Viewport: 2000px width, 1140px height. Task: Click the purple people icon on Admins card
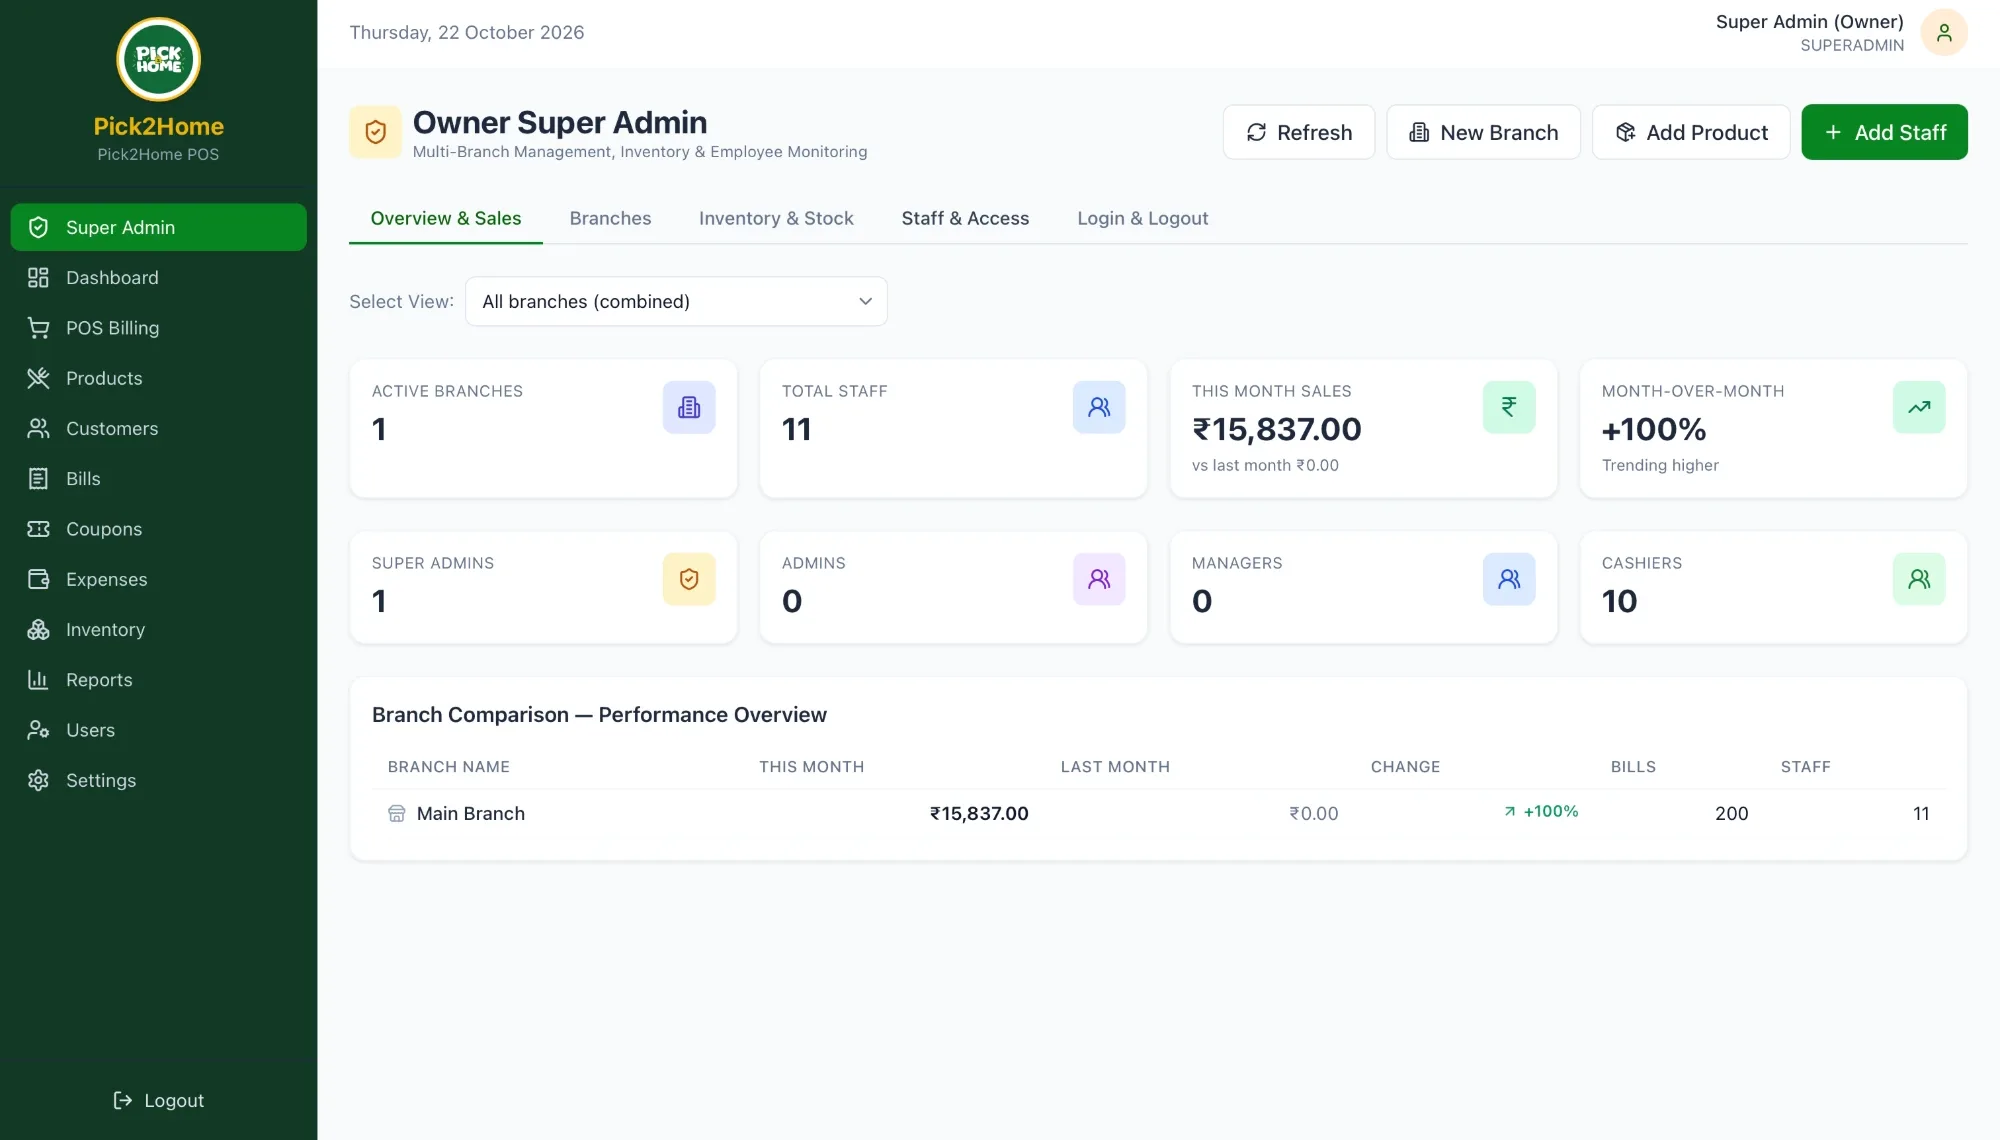[x=1099, y=579]
